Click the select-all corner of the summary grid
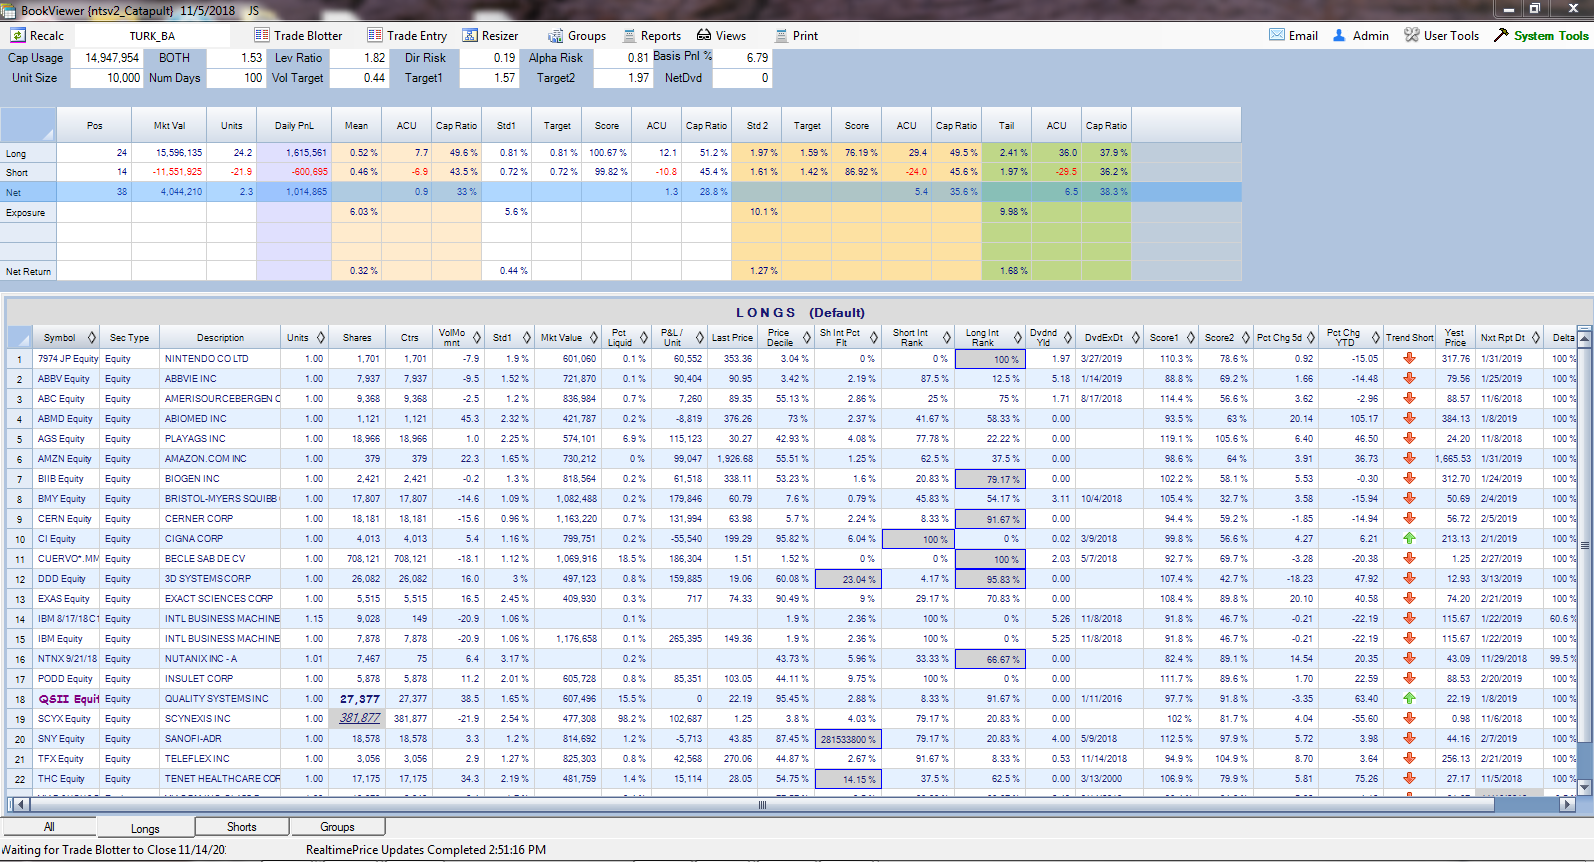The width and height of the screenshot is (1594, 862). pyautogui.click(x=28, y=125)
